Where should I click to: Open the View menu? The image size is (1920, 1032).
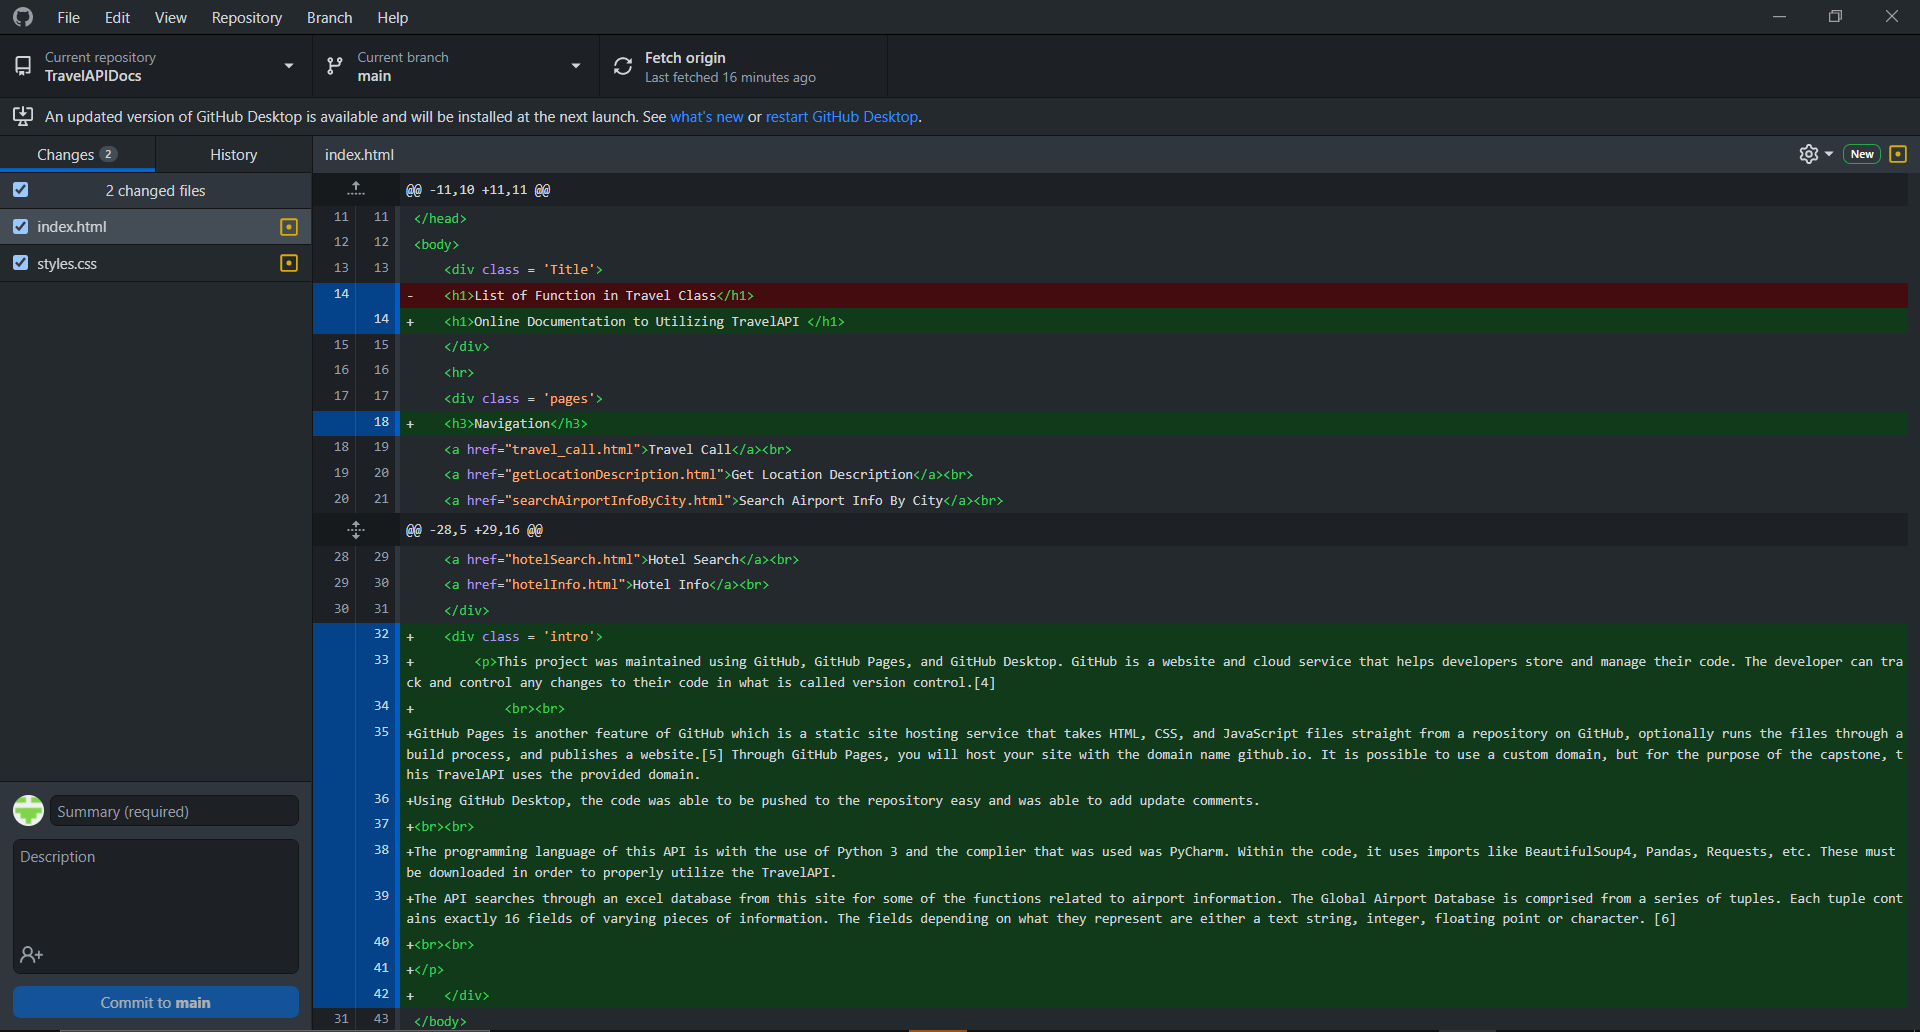170,18
